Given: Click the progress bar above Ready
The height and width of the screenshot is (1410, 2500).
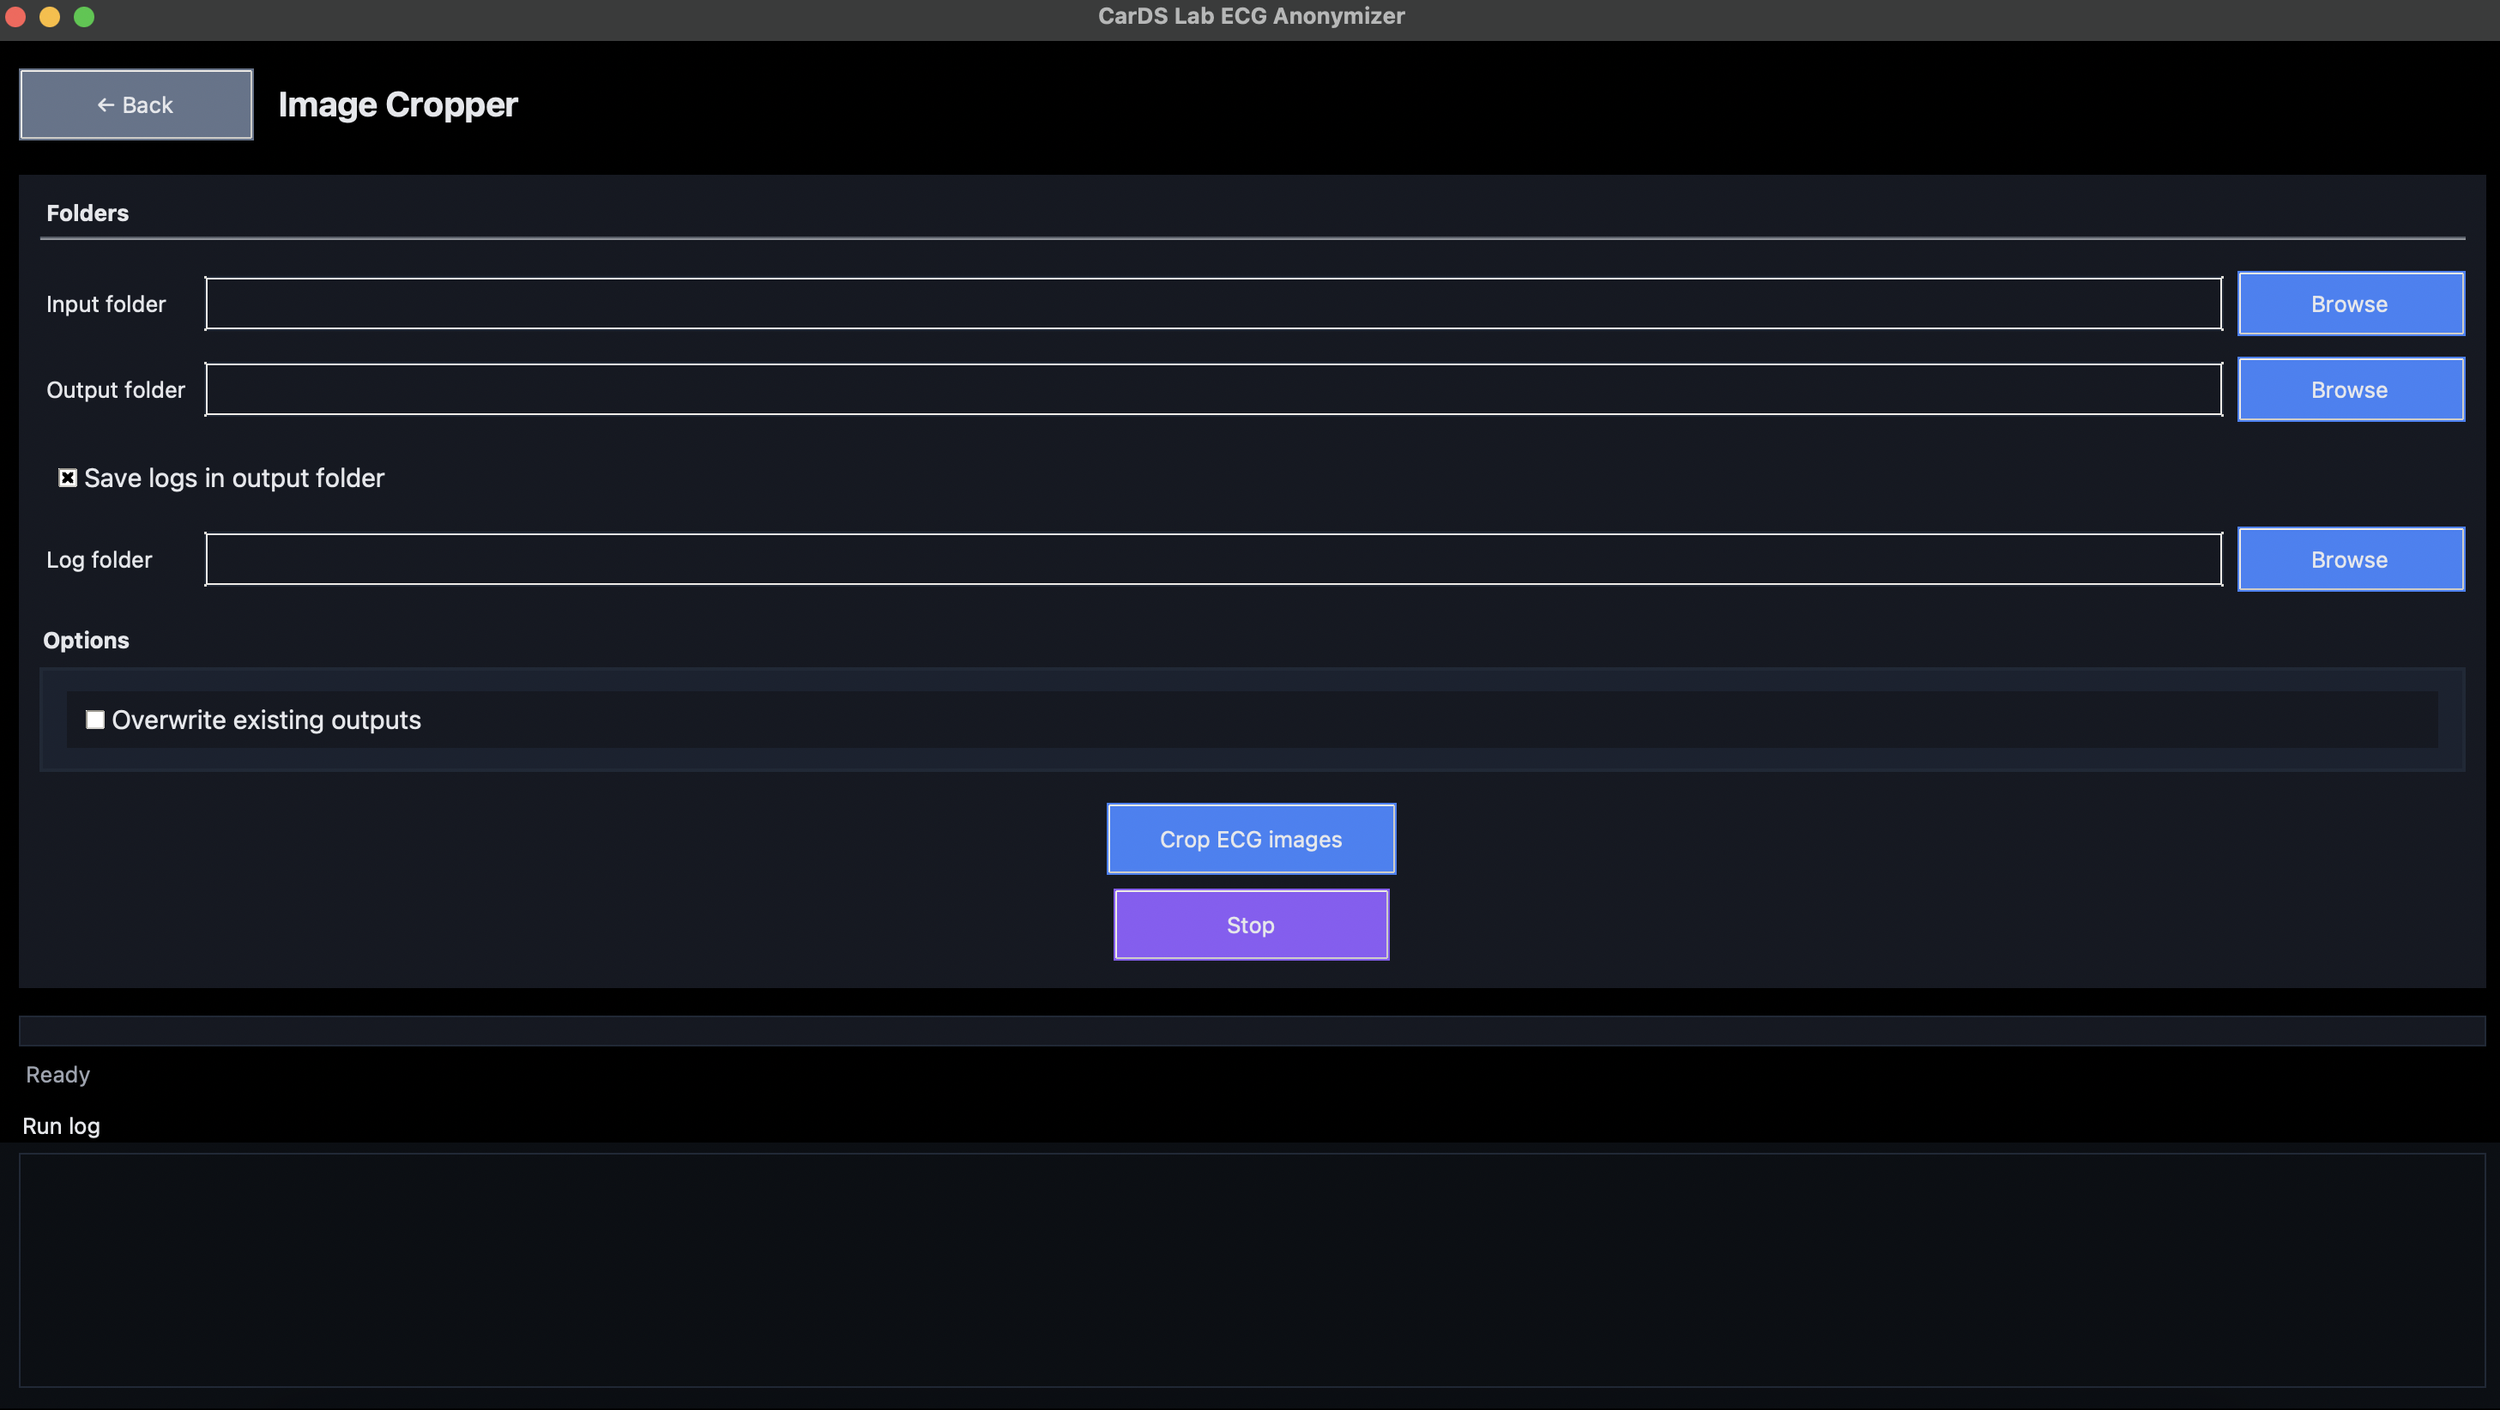Looking at the screenshot, I should 1250,1031.
